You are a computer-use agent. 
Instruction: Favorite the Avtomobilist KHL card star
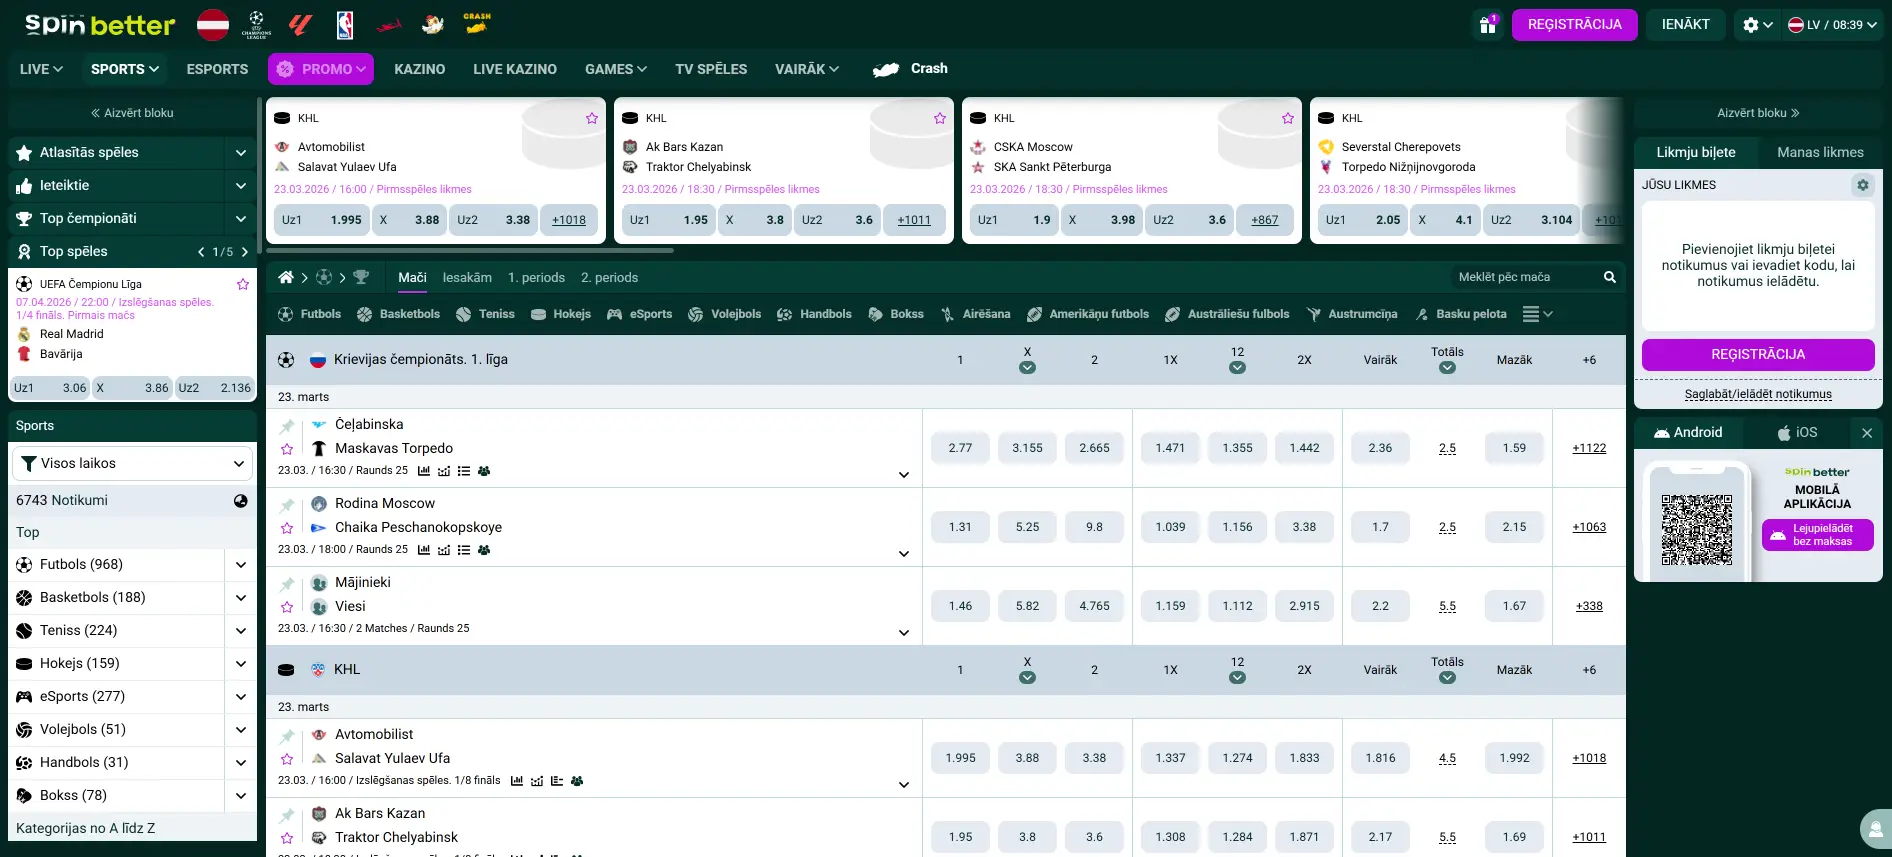point(592,118)
